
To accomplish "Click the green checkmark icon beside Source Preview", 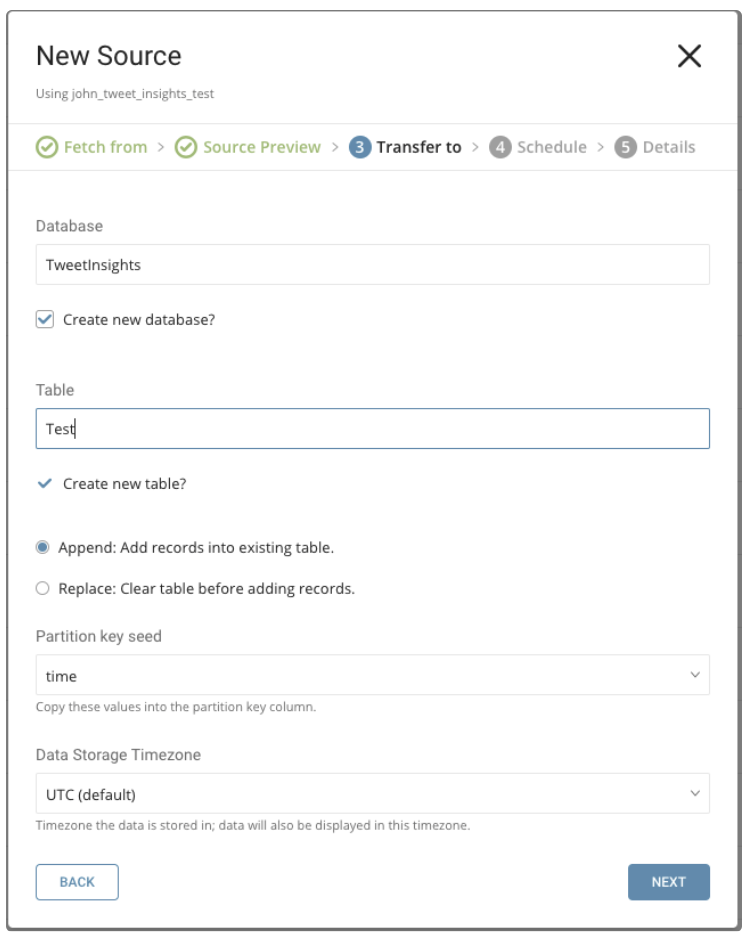I will [186, 148].
